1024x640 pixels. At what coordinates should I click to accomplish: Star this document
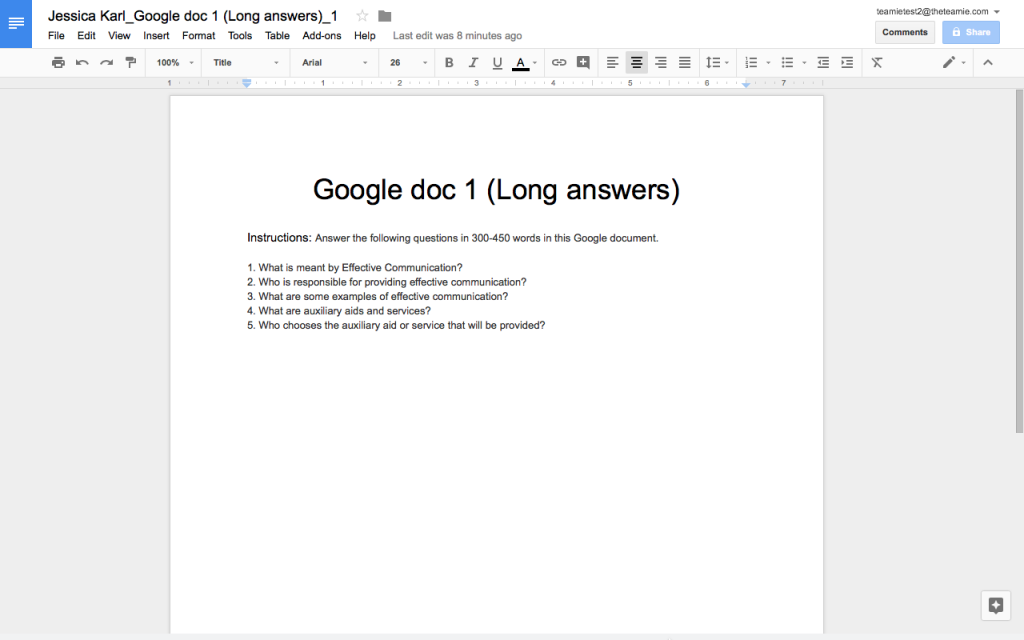tap(362, 16)
